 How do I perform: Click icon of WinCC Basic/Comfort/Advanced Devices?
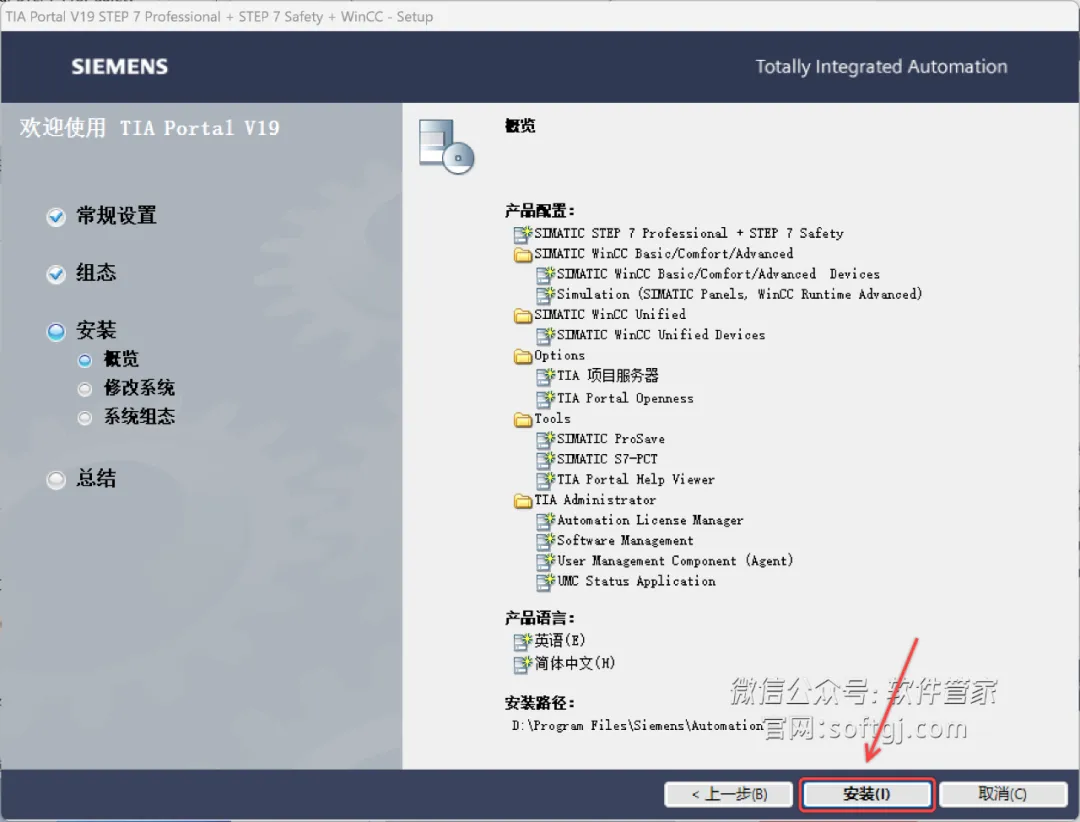546,274
